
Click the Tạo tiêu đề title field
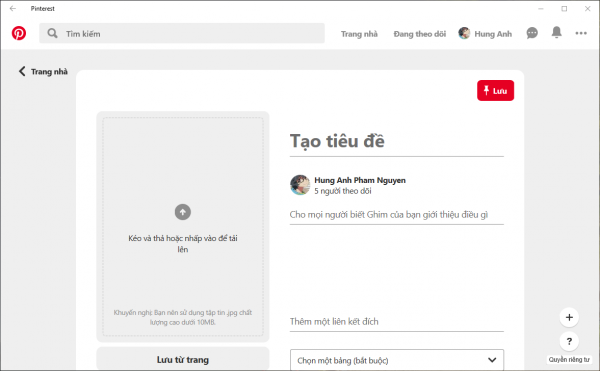point(397,141)
